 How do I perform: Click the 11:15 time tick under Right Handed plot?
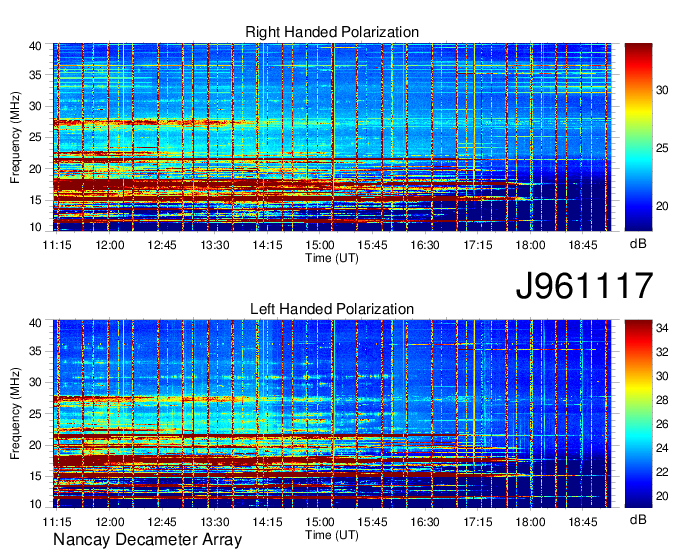click(57, 245)
